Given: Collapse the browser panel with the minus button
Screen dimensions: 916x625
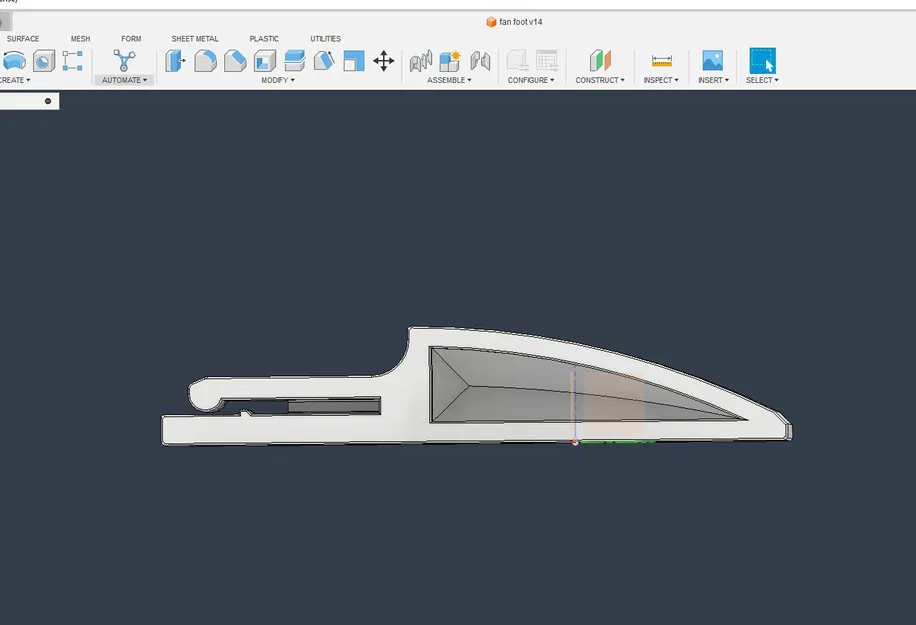Looking at the screenshot, I should tap(48, 101).
